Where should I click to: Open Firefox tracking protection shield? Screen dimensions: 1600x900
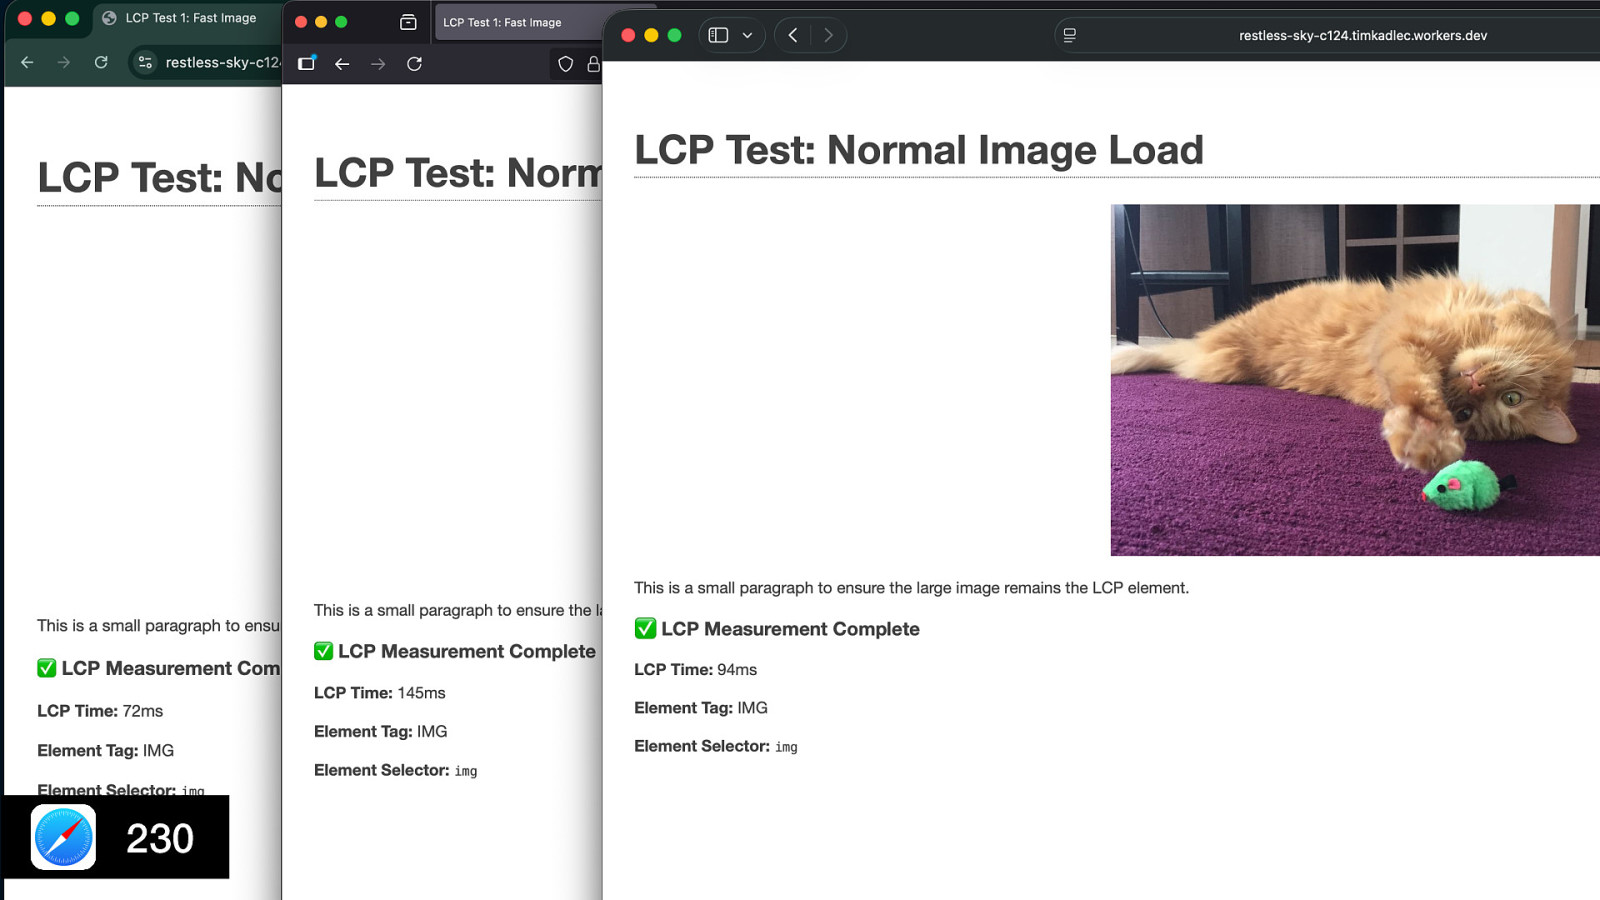565,64
